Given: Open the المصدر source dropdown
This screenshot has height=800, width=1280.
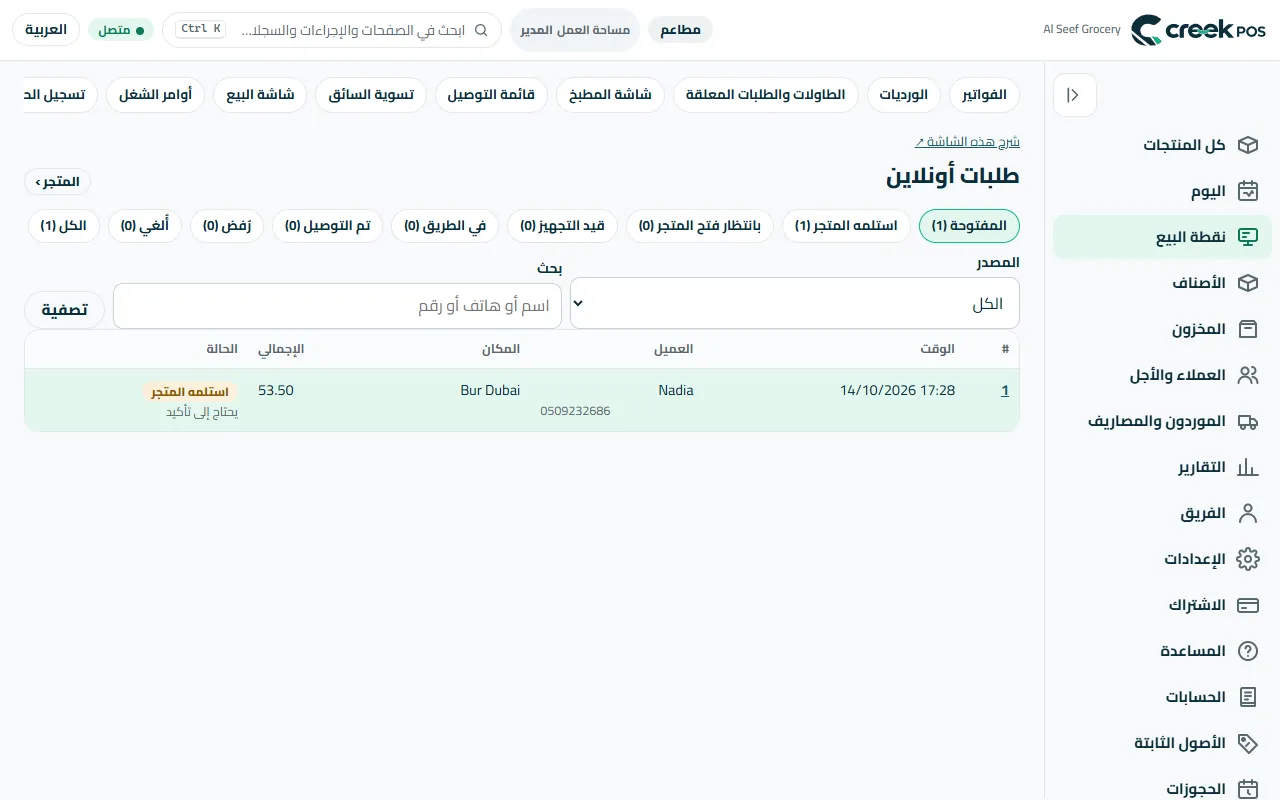Looking at the screenshot, I should coord(795,303).
